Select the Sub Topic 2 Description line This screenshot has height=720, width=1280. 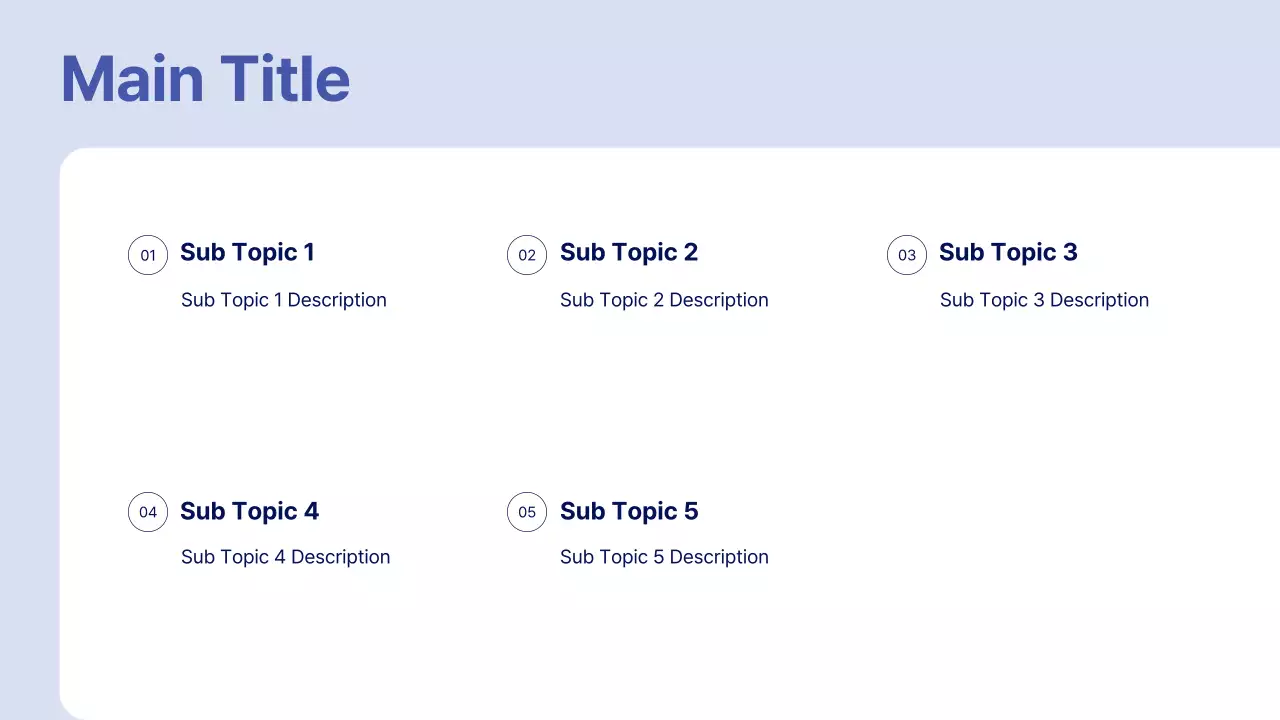[x=664, y=300]
